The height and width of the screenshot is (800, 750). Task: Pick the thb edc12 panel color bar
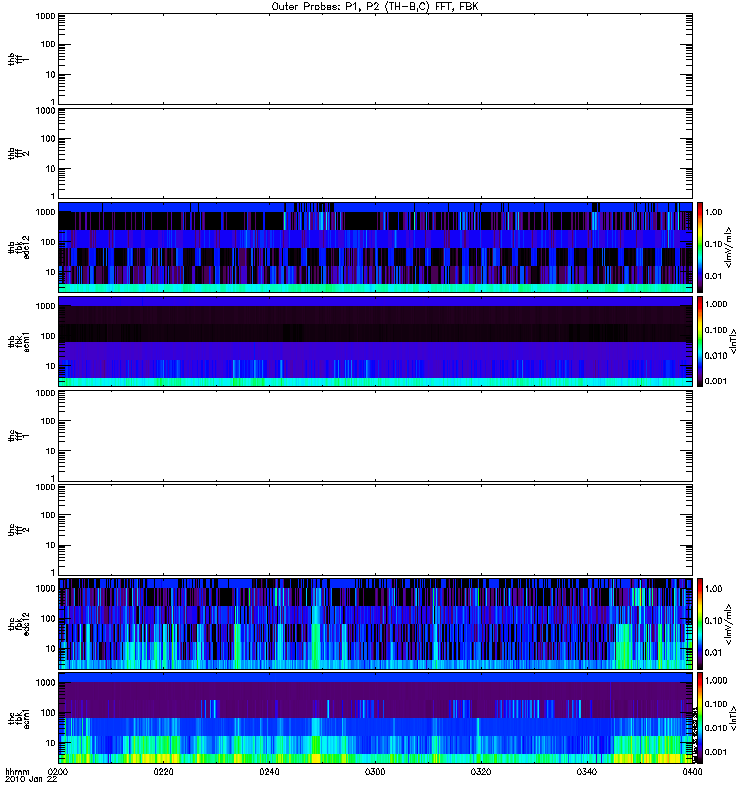[x=700, y=247]
